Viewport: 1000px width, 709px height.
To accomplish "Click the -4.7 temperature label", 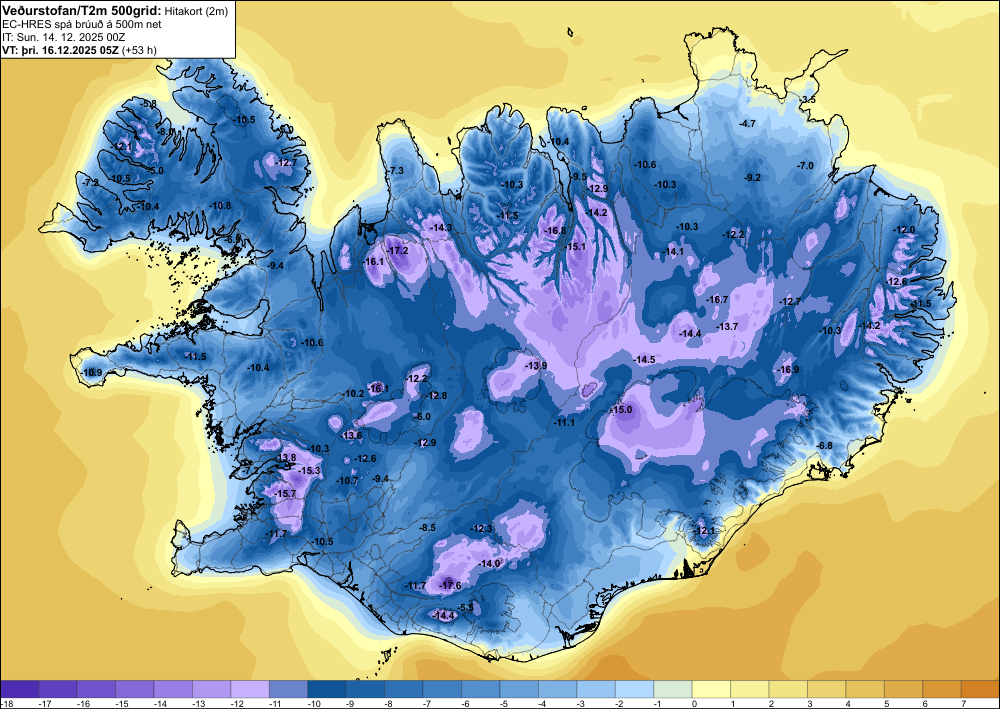I will [747, 123].
